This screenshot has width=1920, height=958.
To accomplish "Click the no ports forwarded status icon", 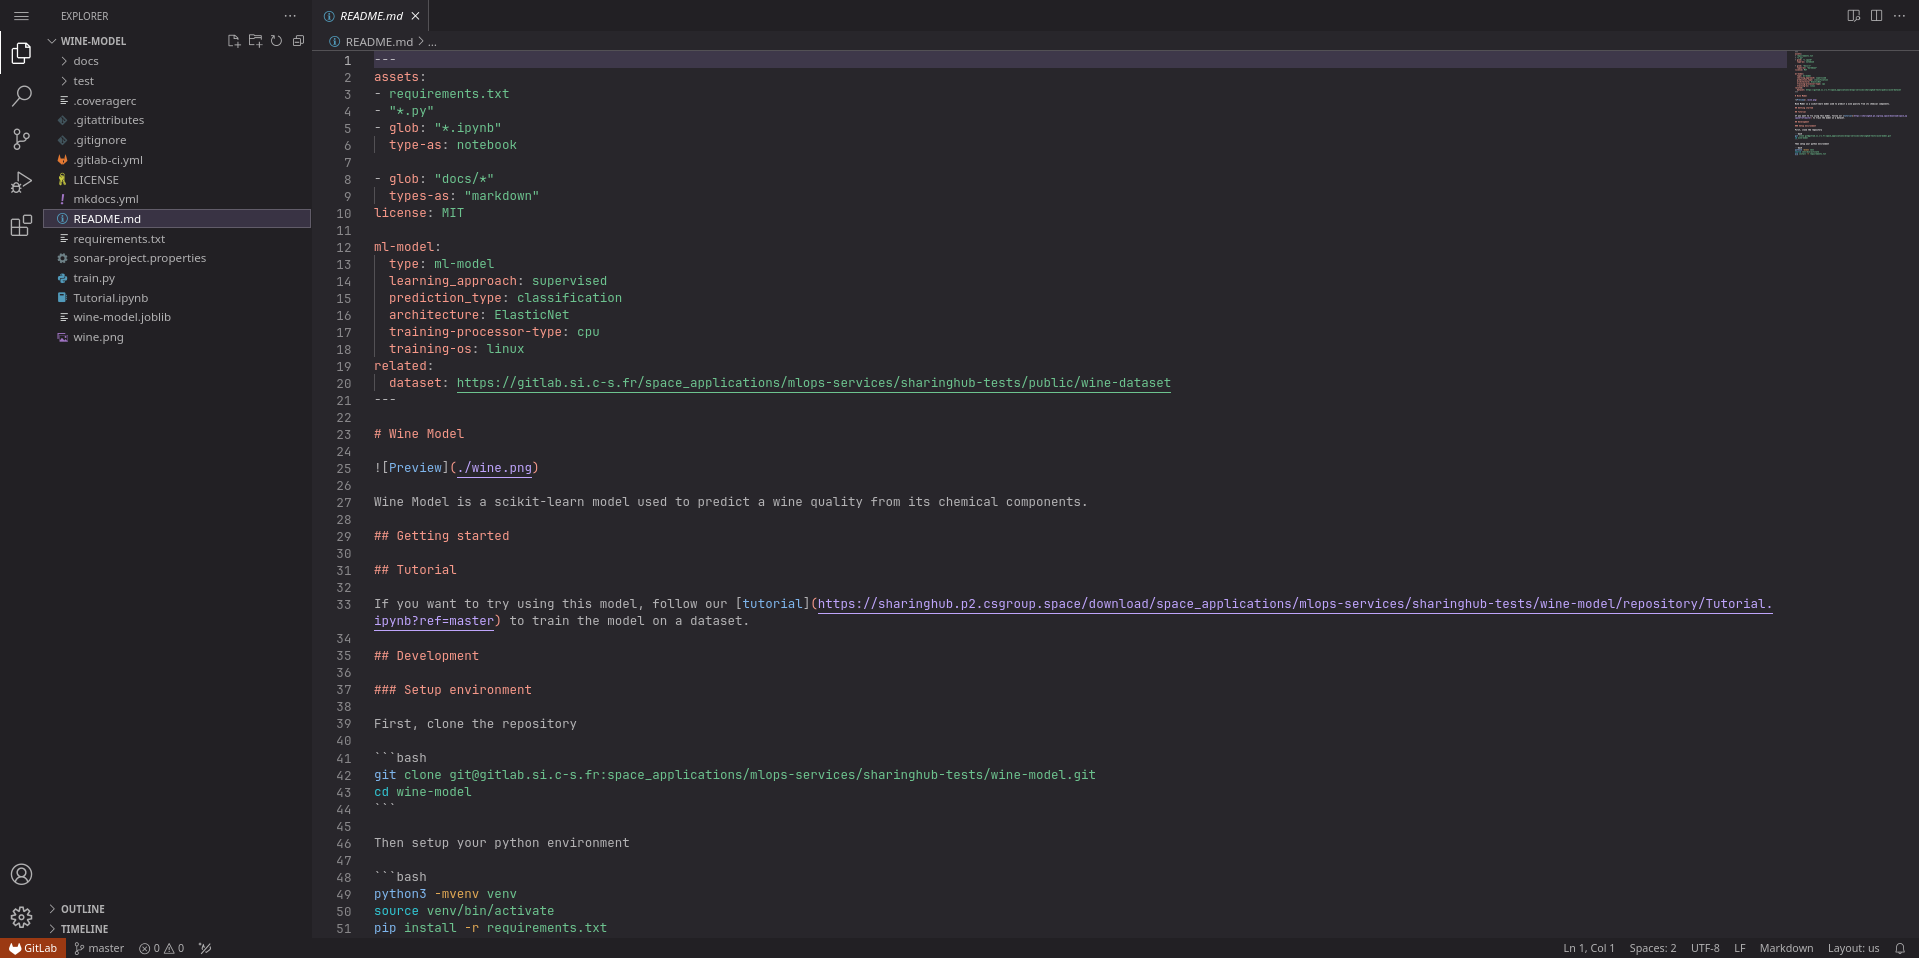I will 205,948.
